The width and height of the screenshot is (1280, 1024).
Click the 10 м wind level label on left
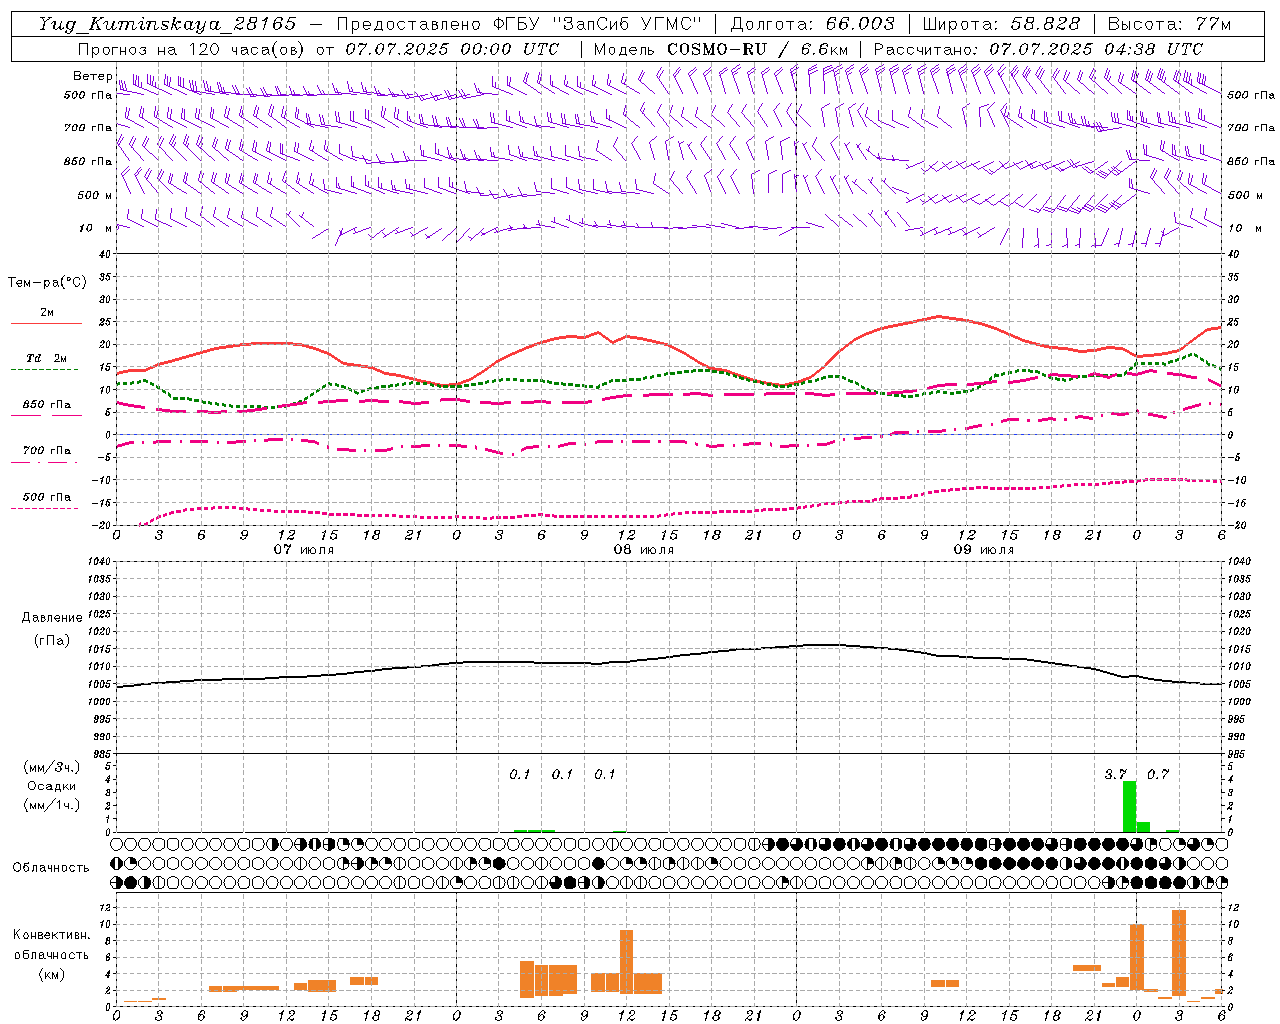point(95,228)
